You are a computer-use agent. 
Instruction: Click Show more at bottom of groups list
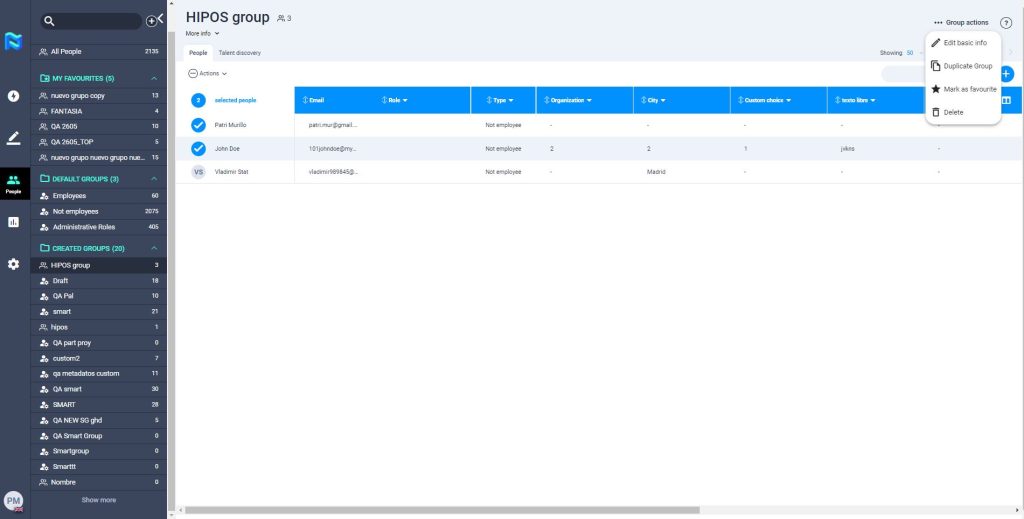98,500
